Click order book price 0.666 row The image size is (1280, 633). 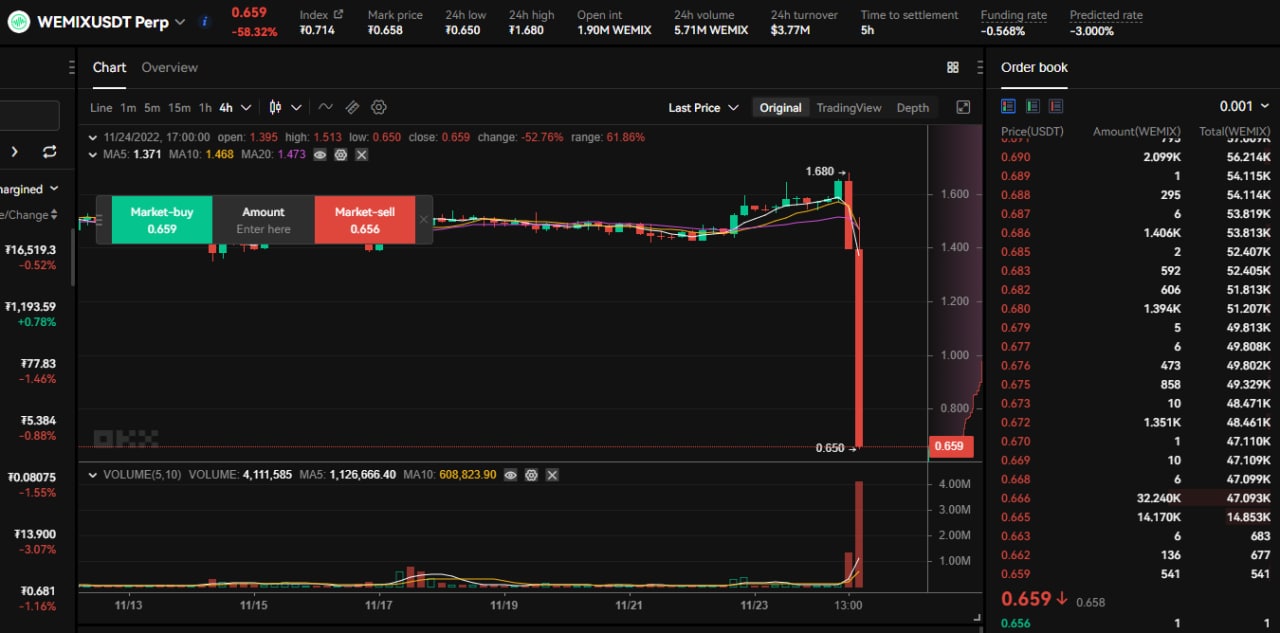coord(1135,498)
